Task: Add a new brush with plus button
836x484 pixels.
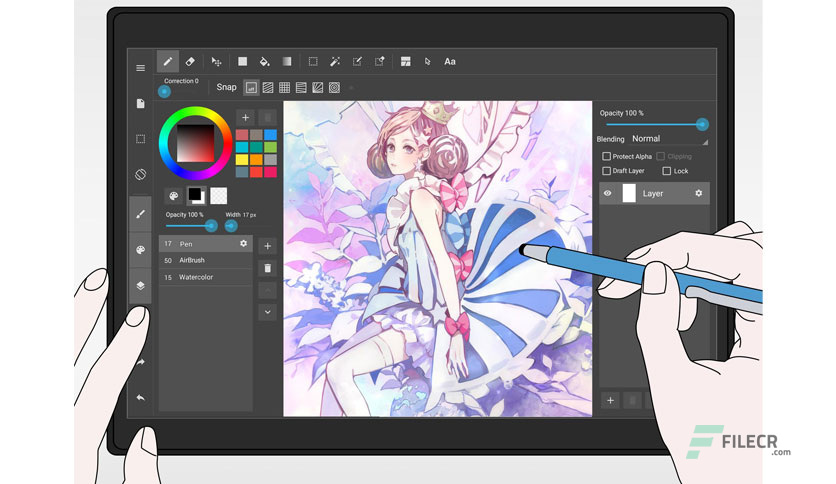Action: pos(268,246)
